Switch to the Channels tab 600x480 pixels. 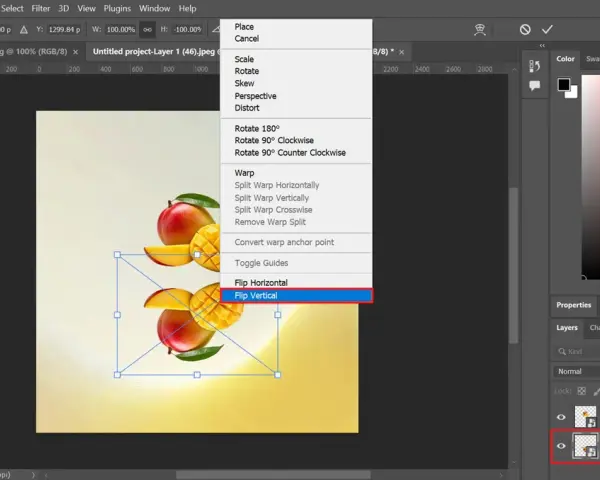pos(594,328)
